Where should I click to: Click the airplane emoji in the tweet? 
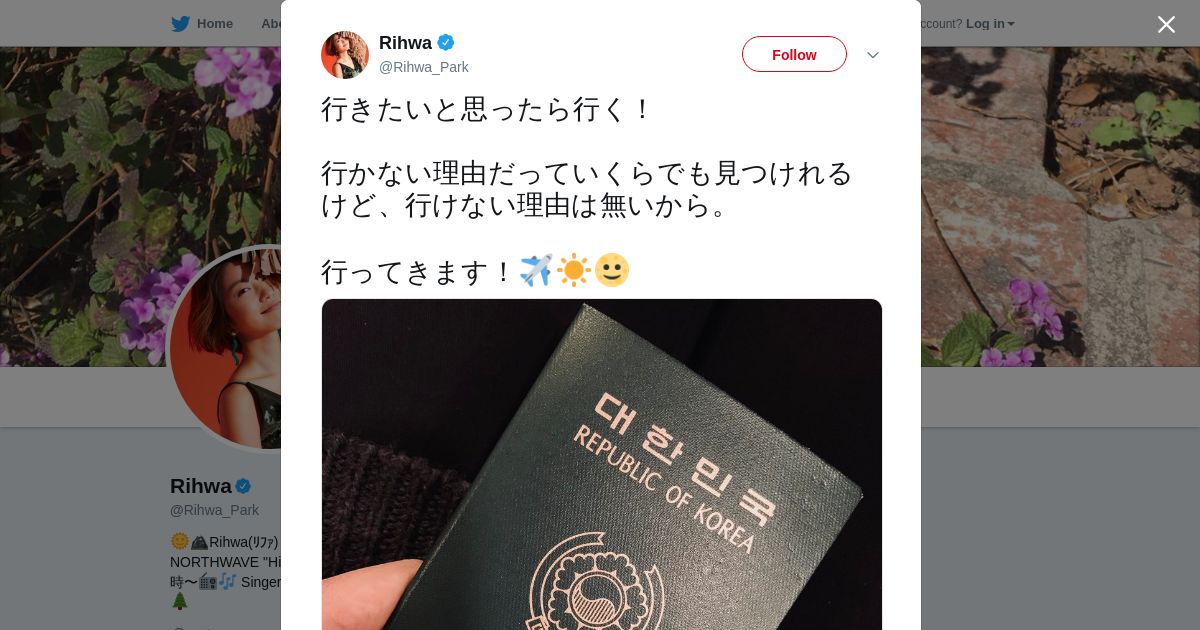[536, 271]
